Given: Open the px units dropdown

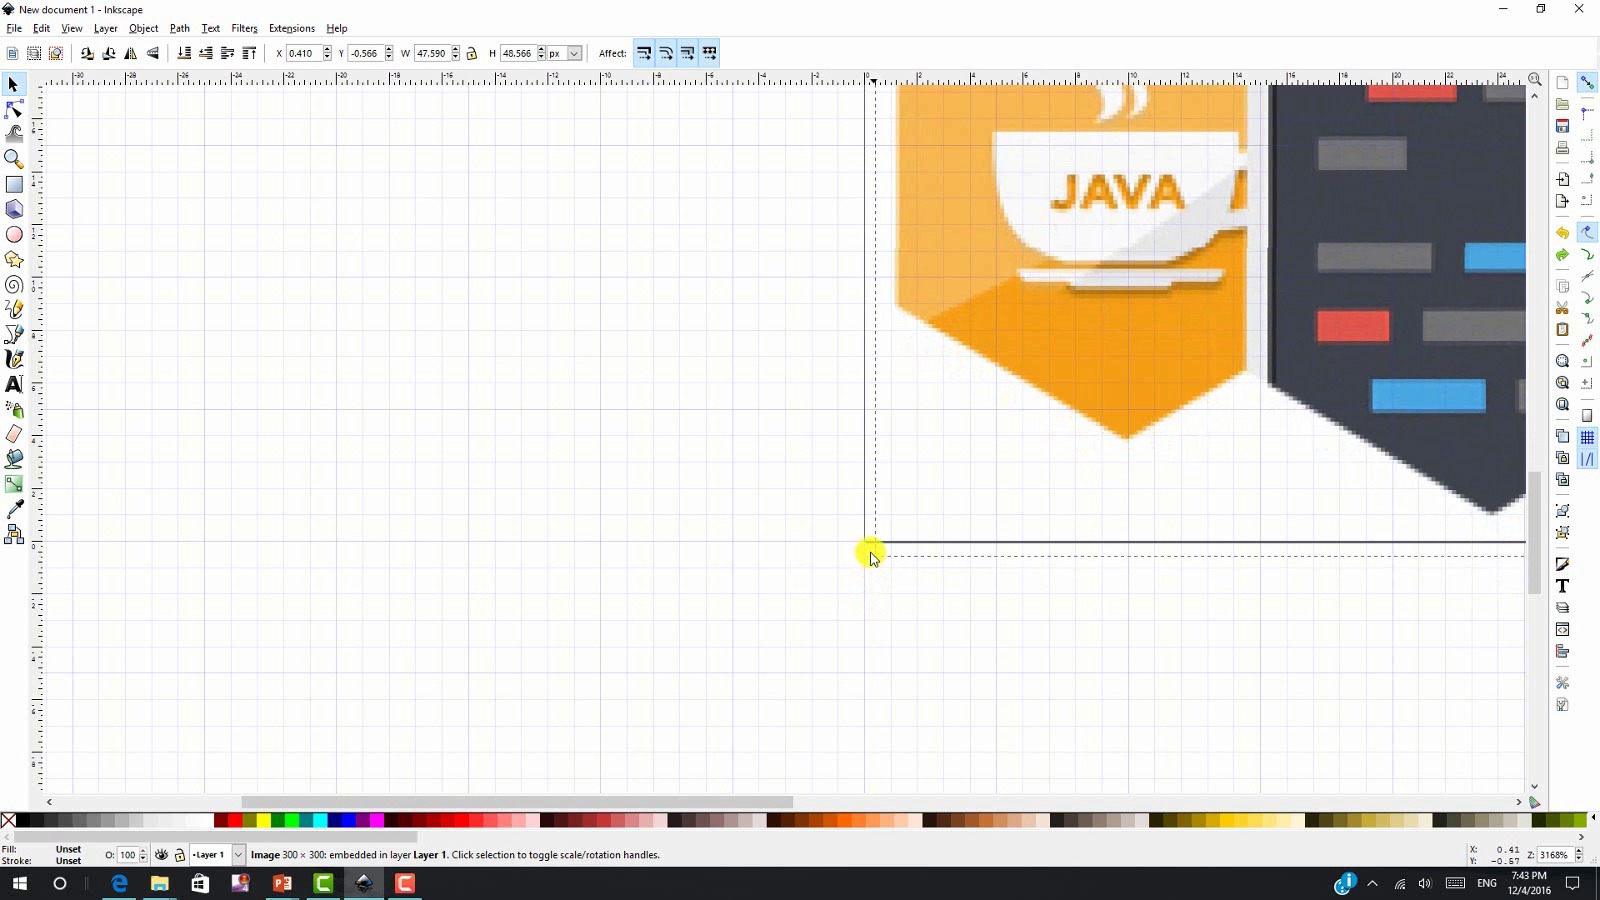Looking at the screenshot, I should (x=574, y=54).
